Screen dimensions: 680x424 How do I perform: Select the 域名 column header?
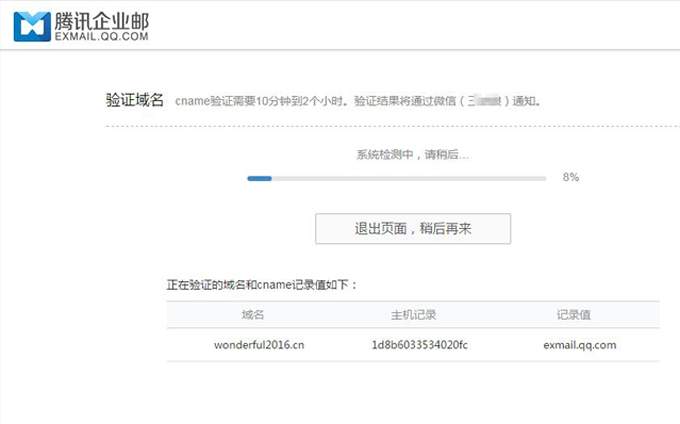tap(253, 314)
